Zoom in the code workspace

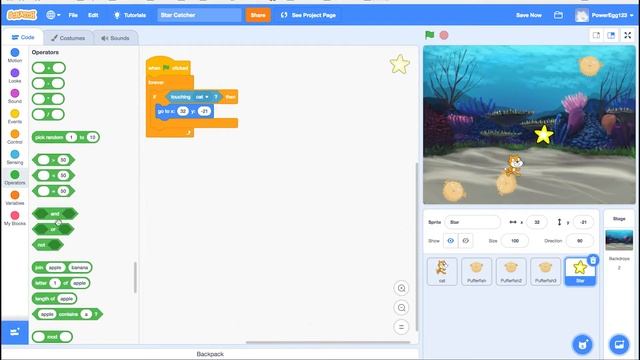[401, 289]
